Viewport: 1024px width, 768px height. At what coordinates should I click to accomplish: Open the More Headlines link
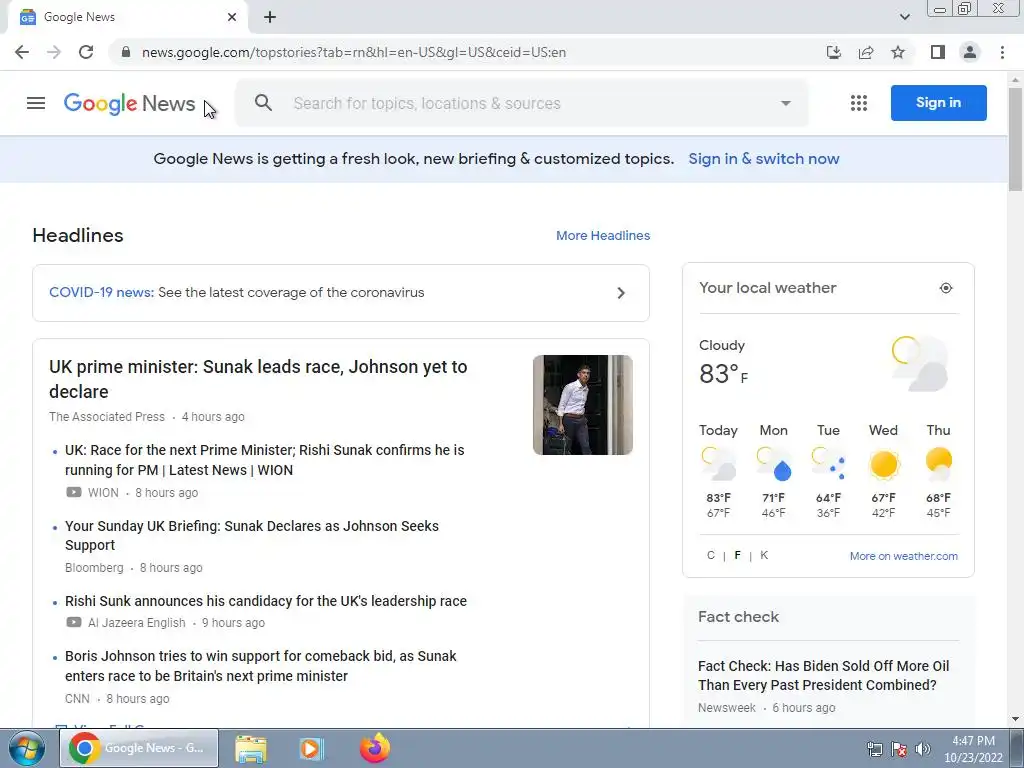(603, 236)
